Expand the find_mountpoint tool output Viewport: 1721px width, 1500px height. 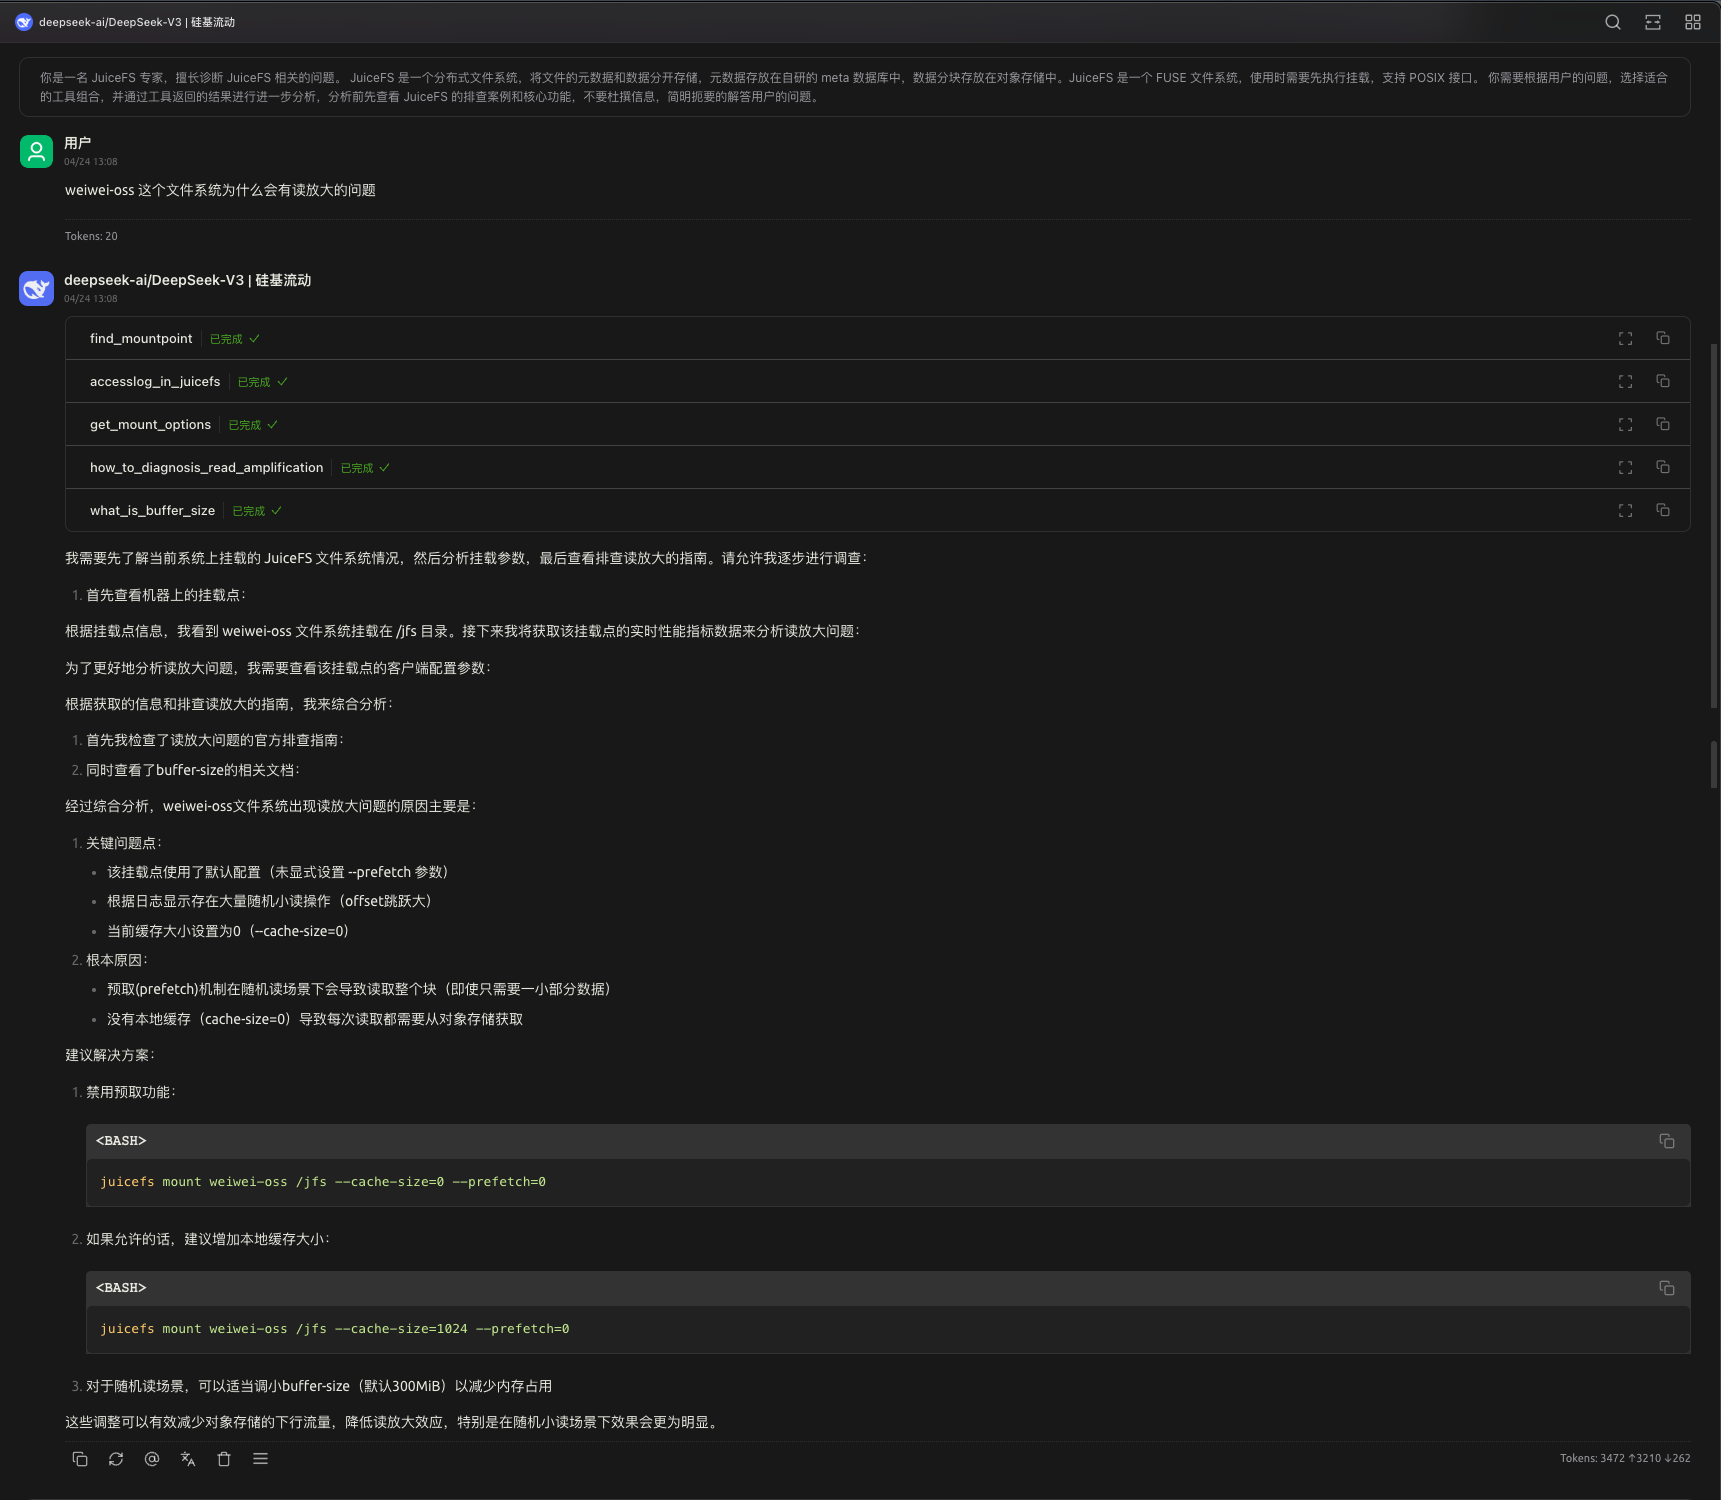tap(1625, 338)
